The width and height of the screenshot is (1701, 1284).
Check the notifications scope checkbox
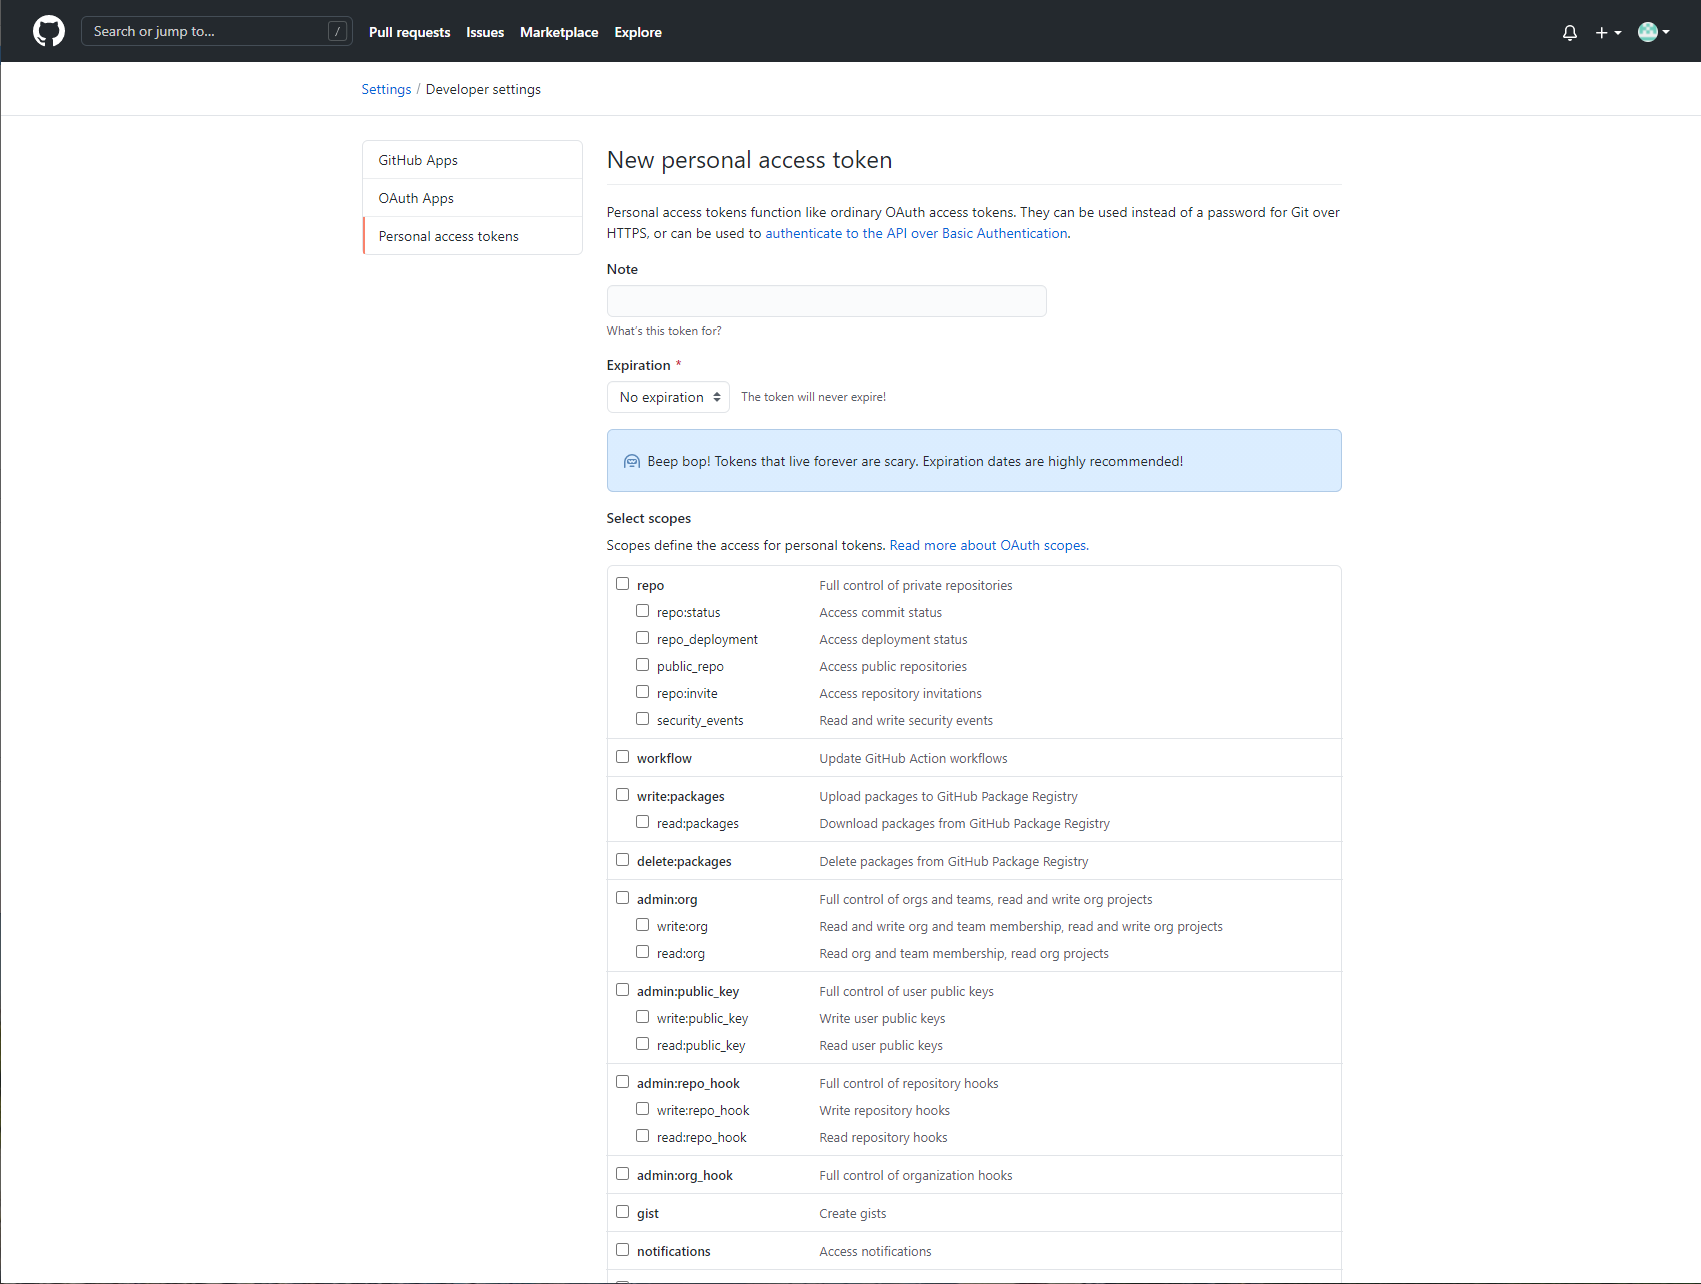[x=623, y=1250]
